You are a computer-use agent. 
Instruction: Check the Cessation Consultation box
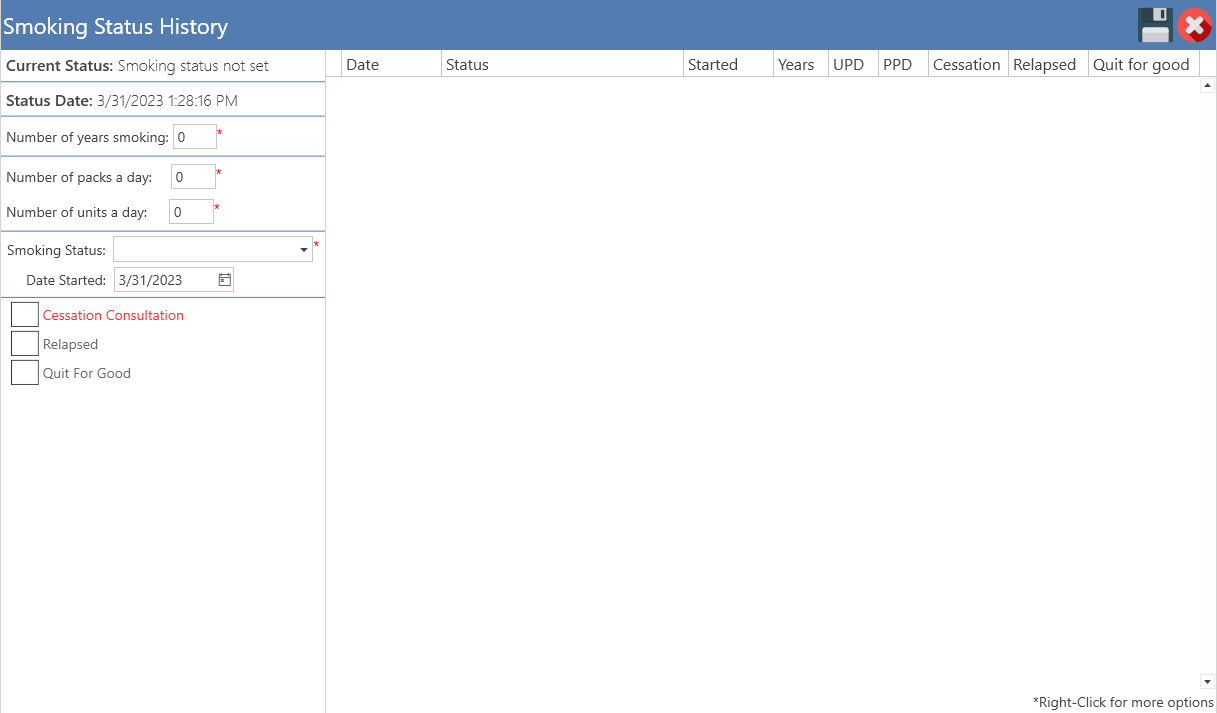(25, 315)
